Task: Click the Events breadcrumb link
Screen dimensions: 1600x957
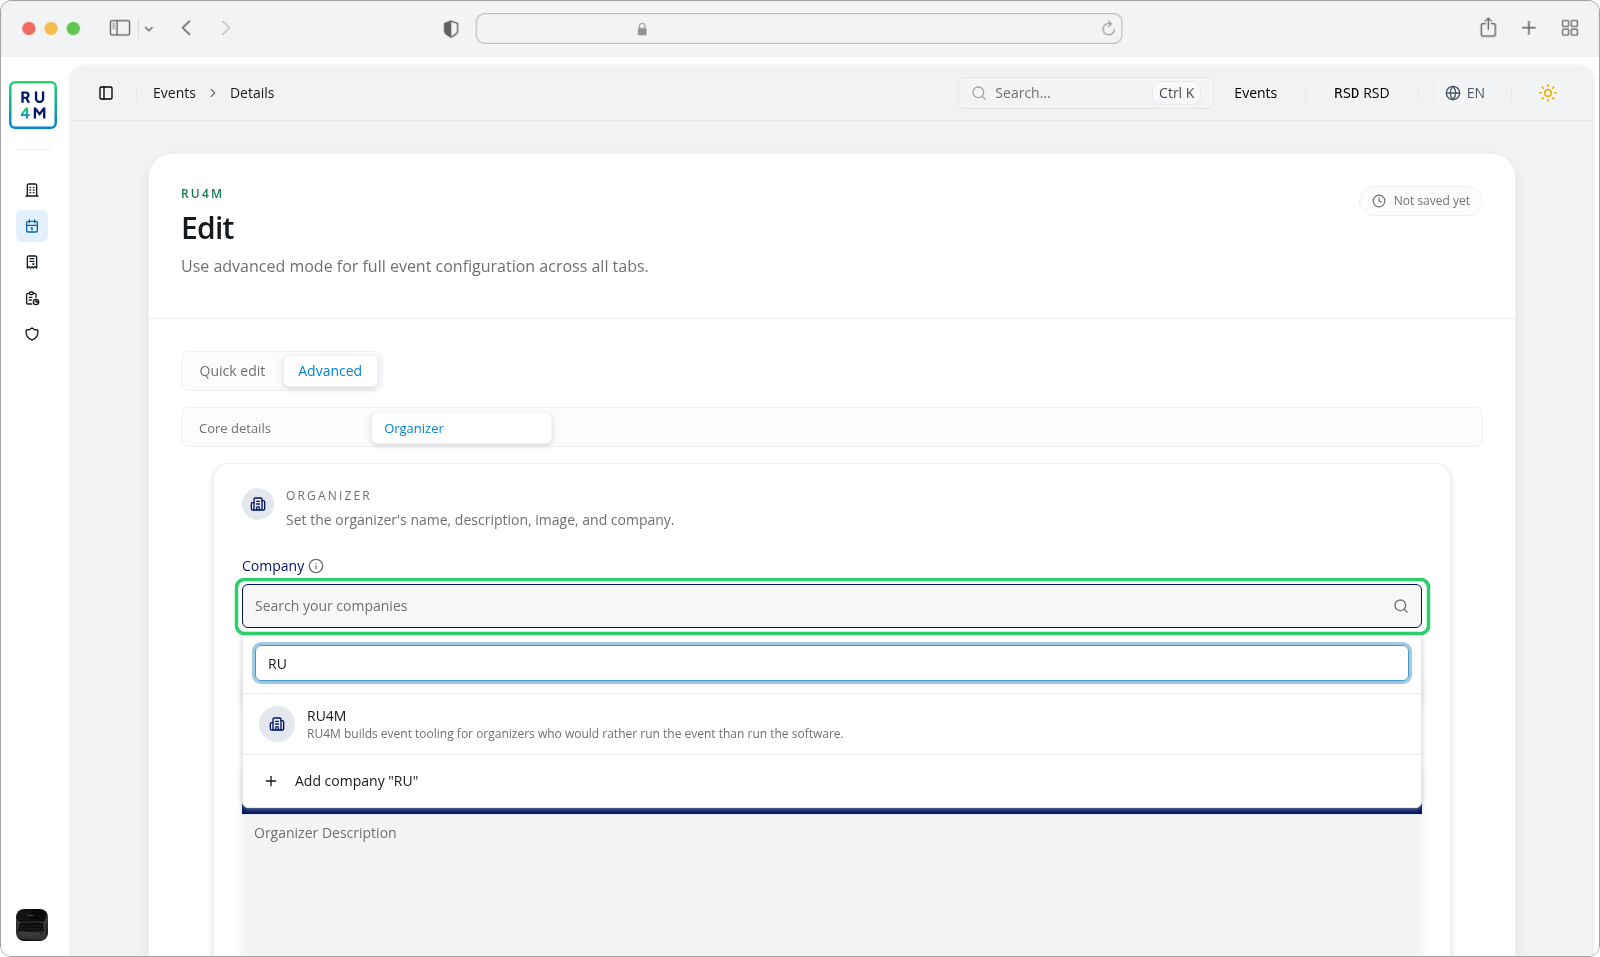Action: coord(174,93)
